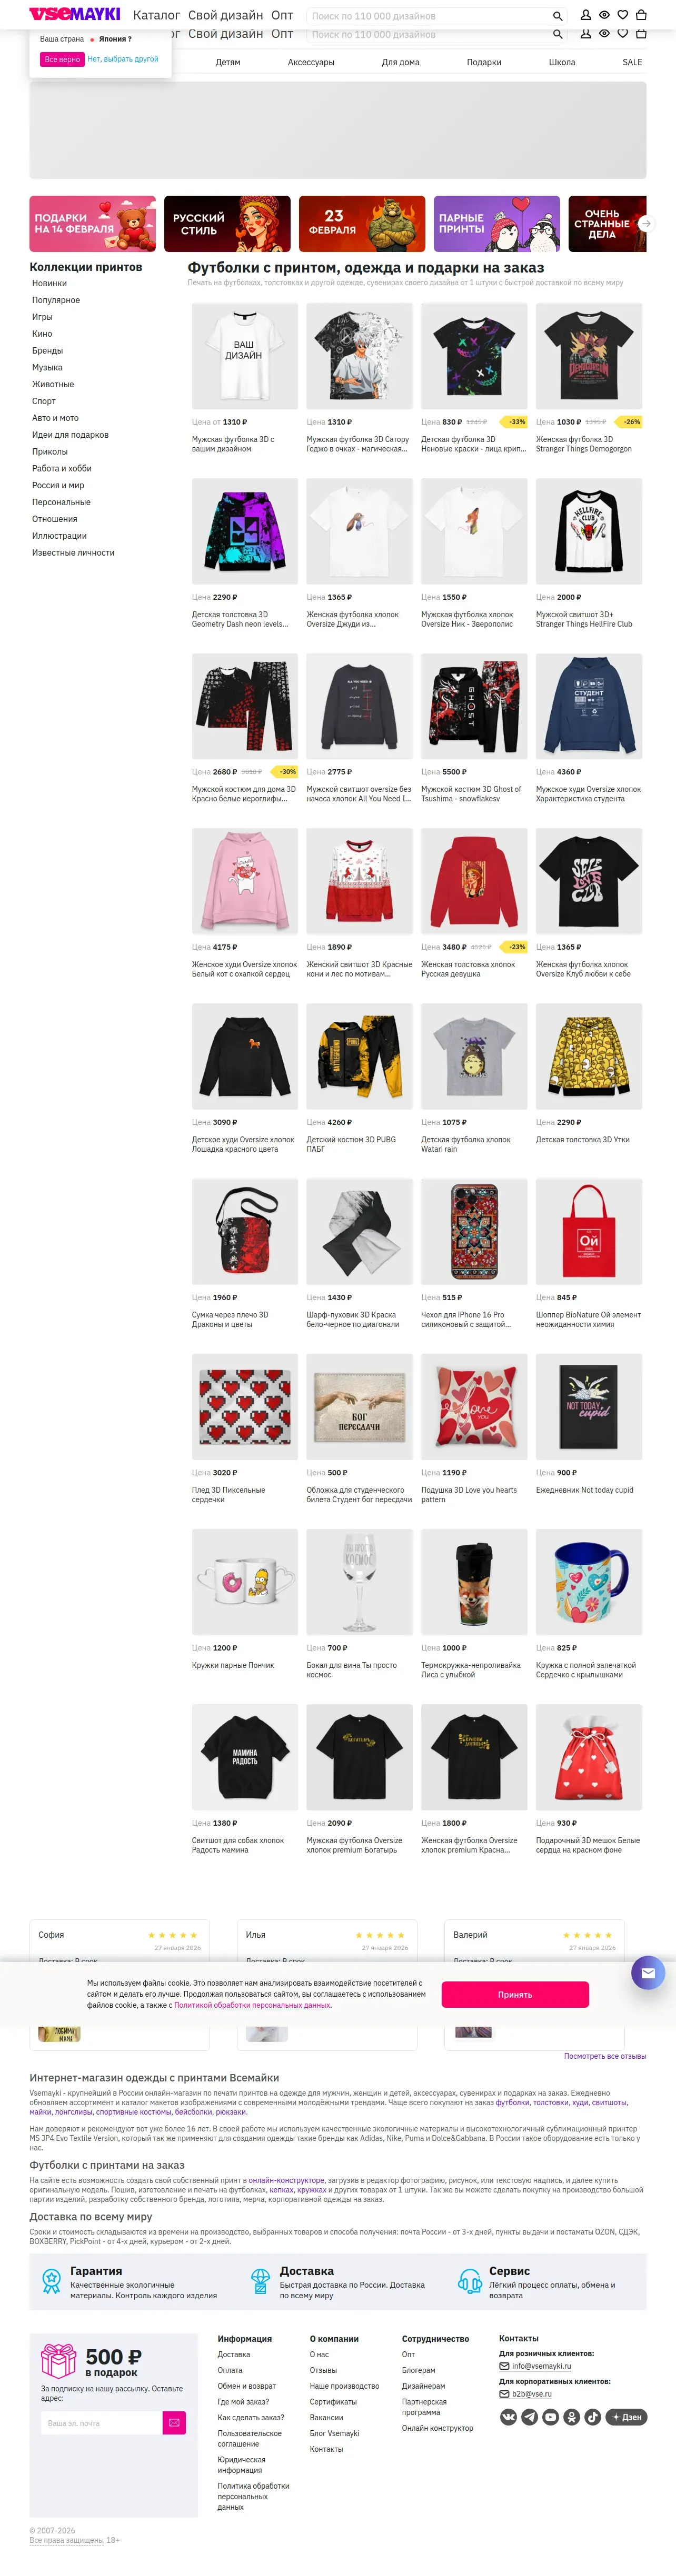Open the user account icon in the header

586,15
